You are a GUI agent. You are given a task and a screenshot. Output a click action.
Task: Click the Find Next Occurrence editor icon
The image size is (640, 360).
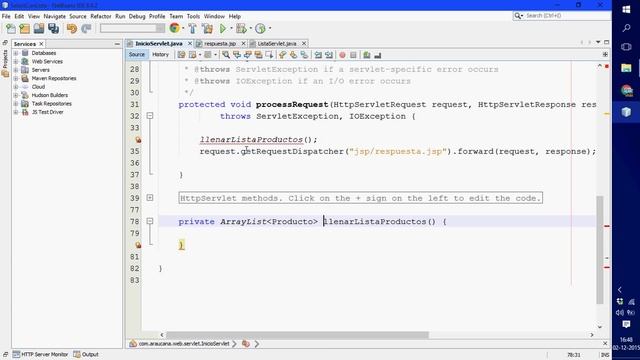click(x=248, y=55)
